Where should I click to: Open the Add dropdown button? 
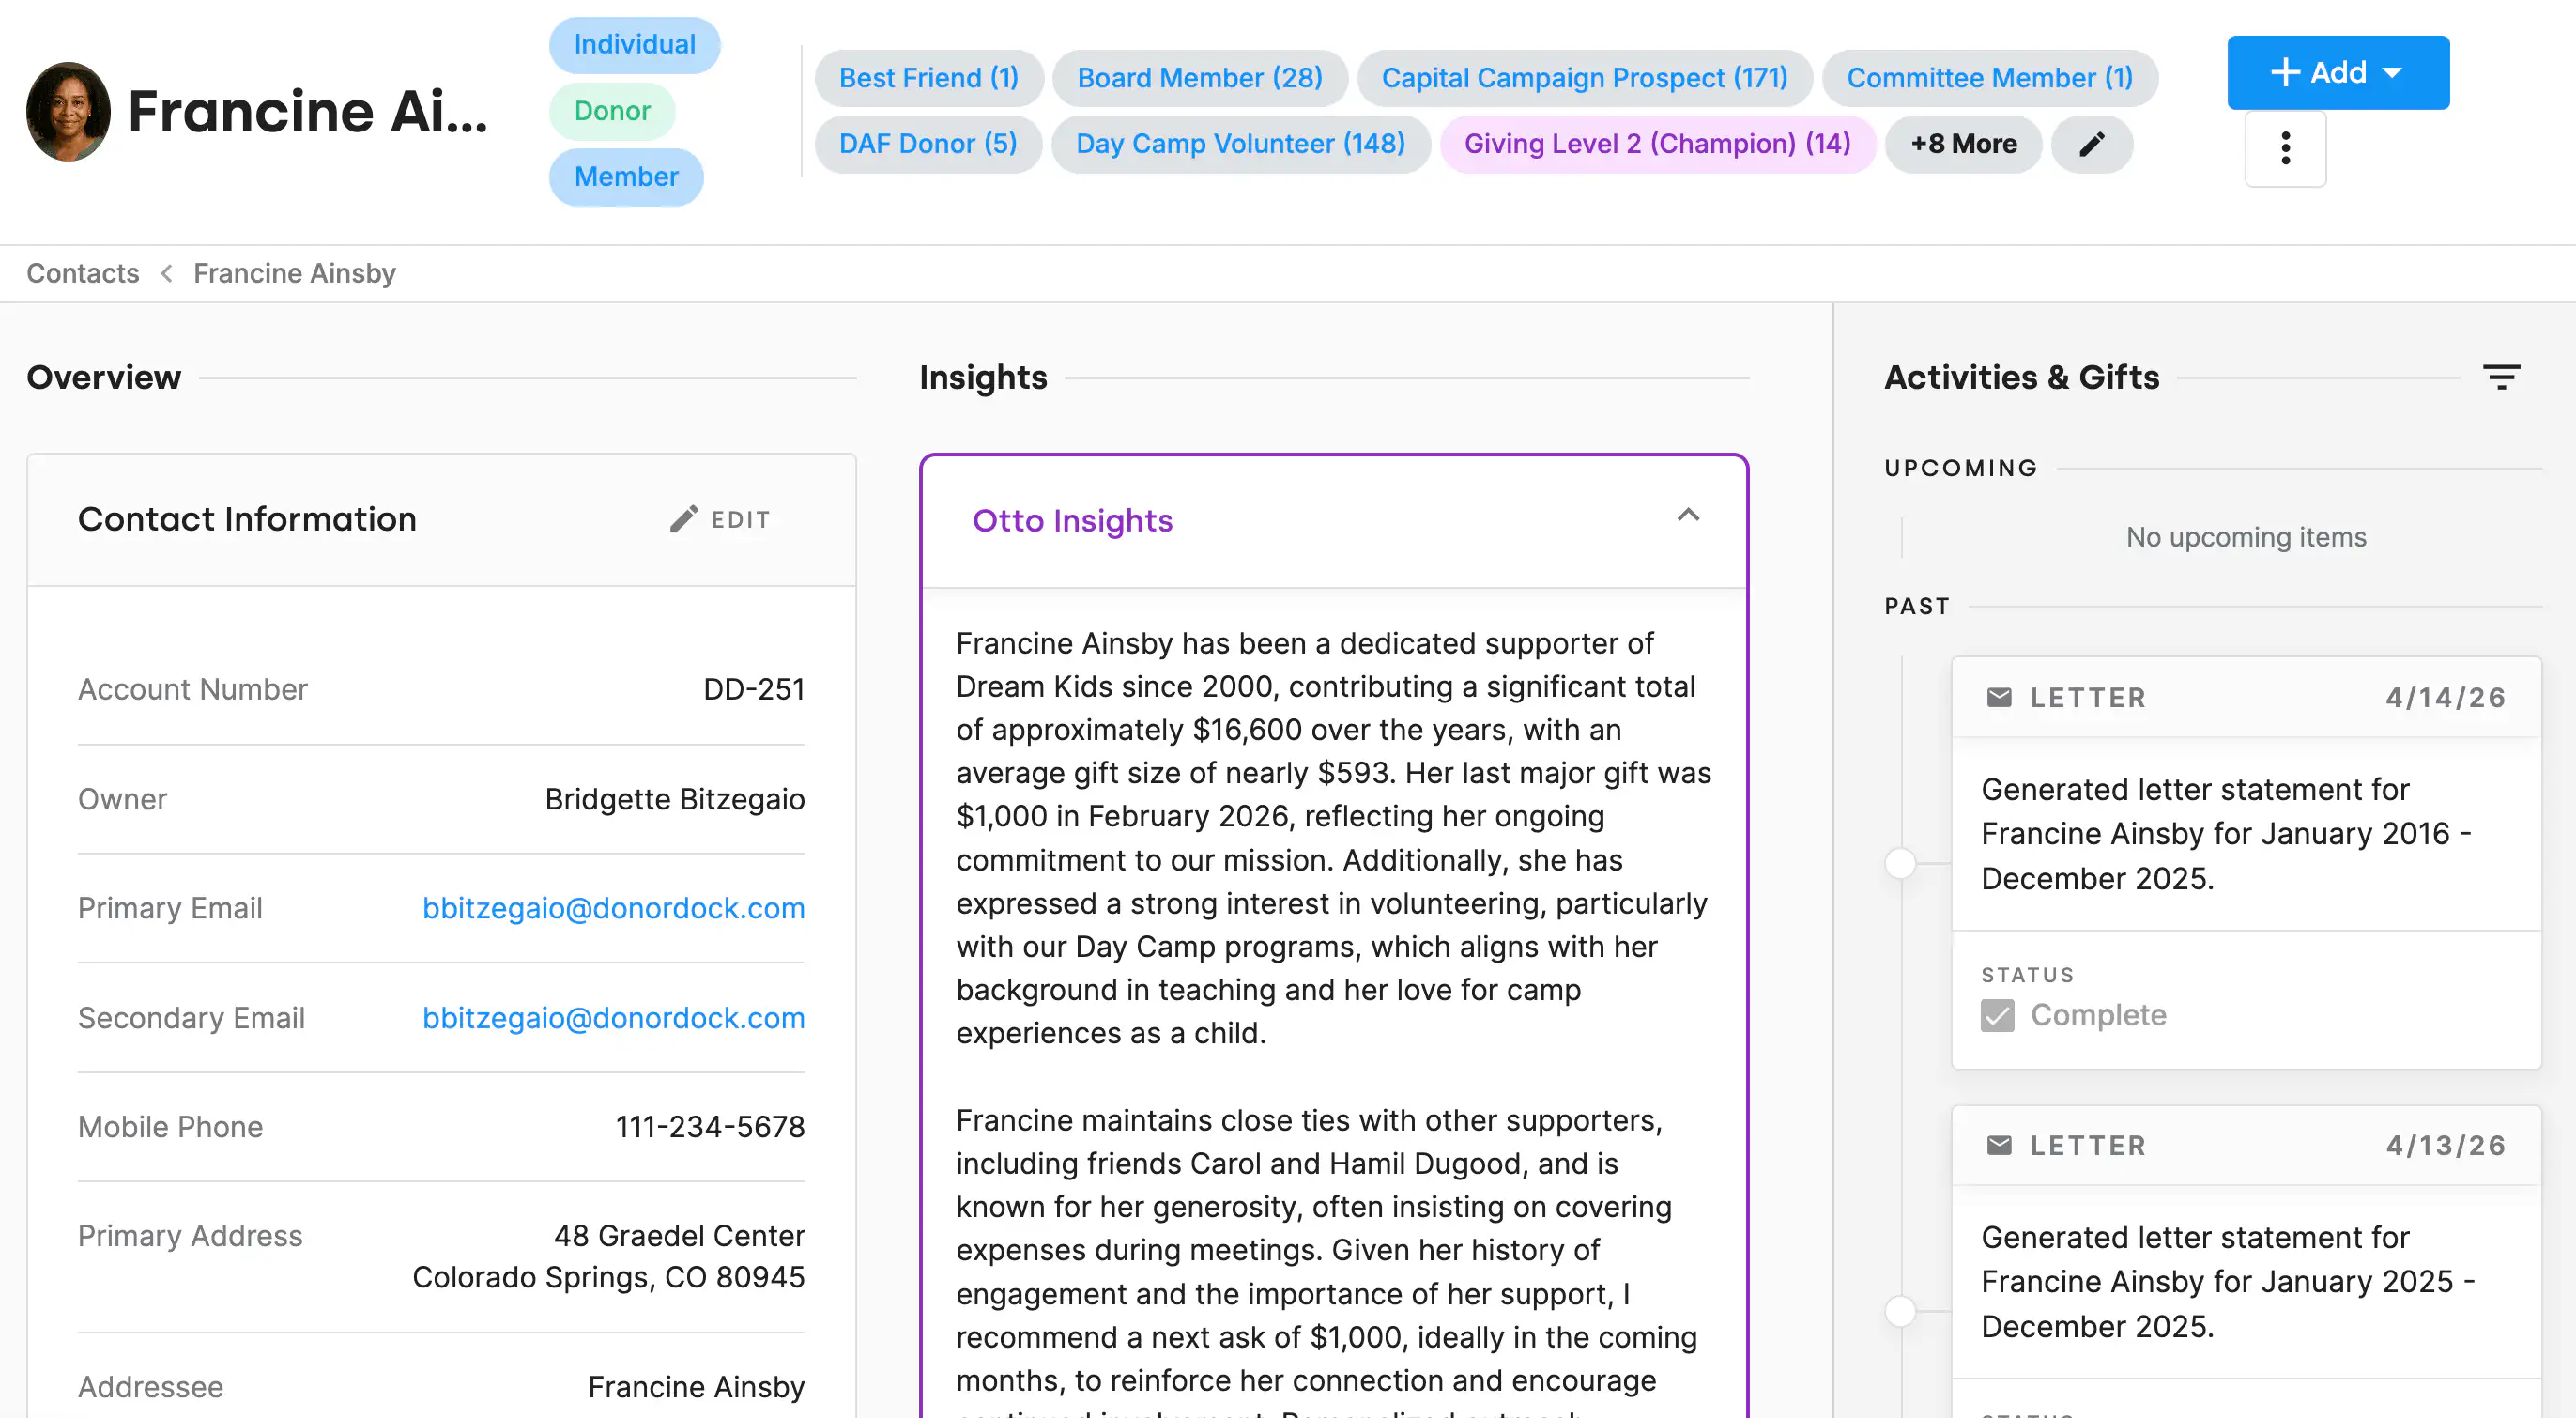[2338, 72]
